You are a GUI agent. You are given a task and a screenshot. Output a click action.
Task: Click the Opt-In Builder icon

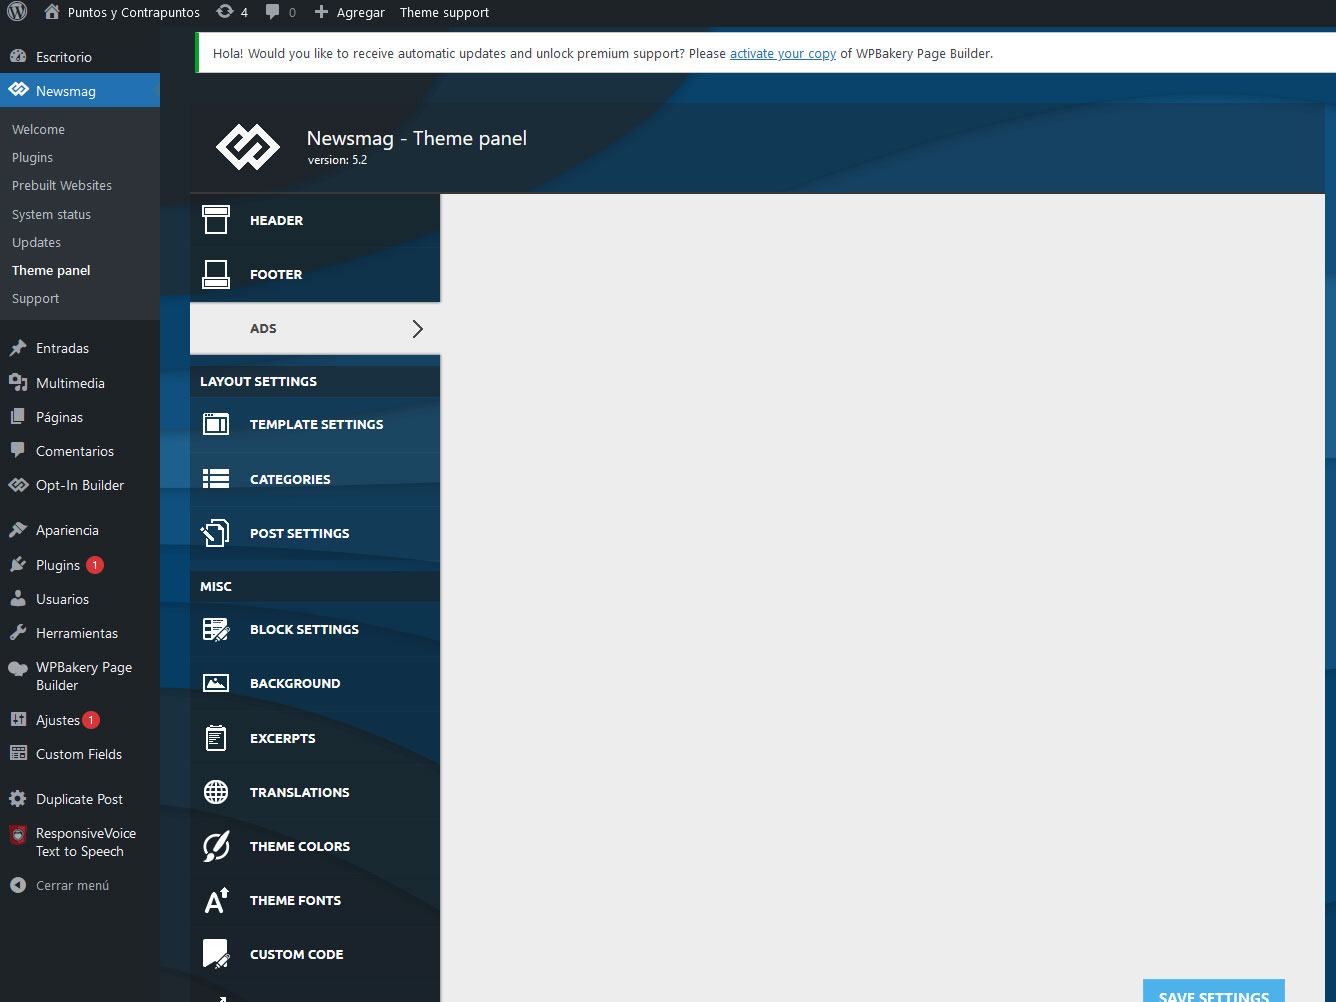click(18, 485)
